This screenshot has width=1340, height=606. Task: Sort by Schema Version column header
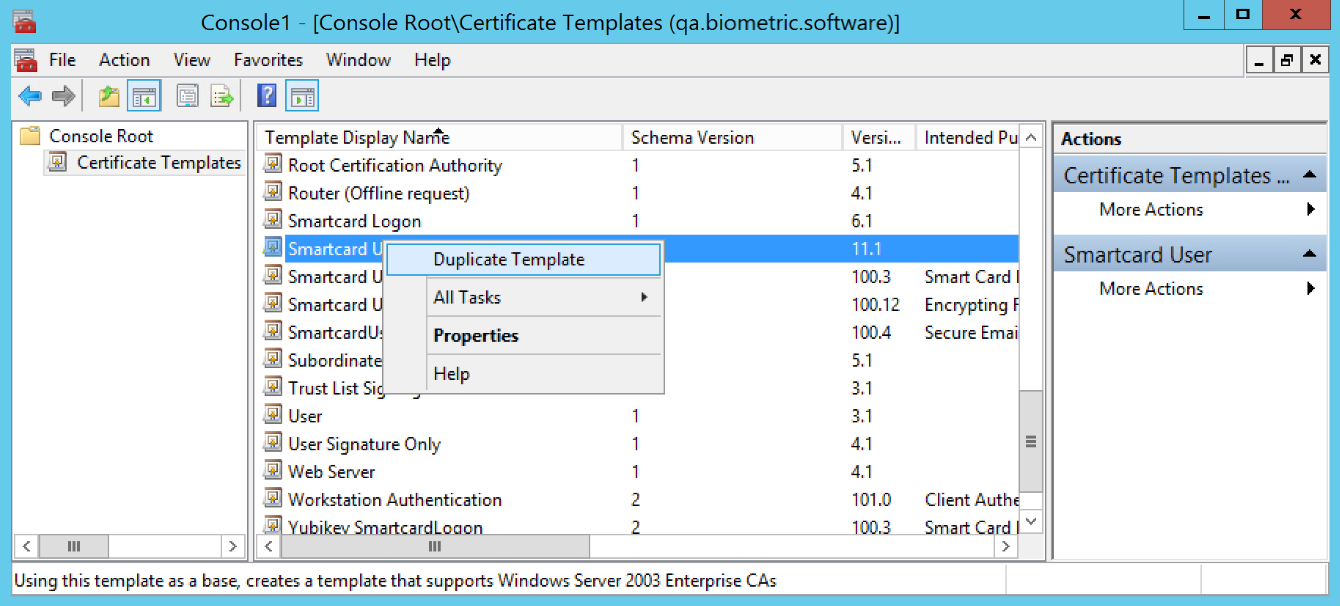tap(692, 138)
